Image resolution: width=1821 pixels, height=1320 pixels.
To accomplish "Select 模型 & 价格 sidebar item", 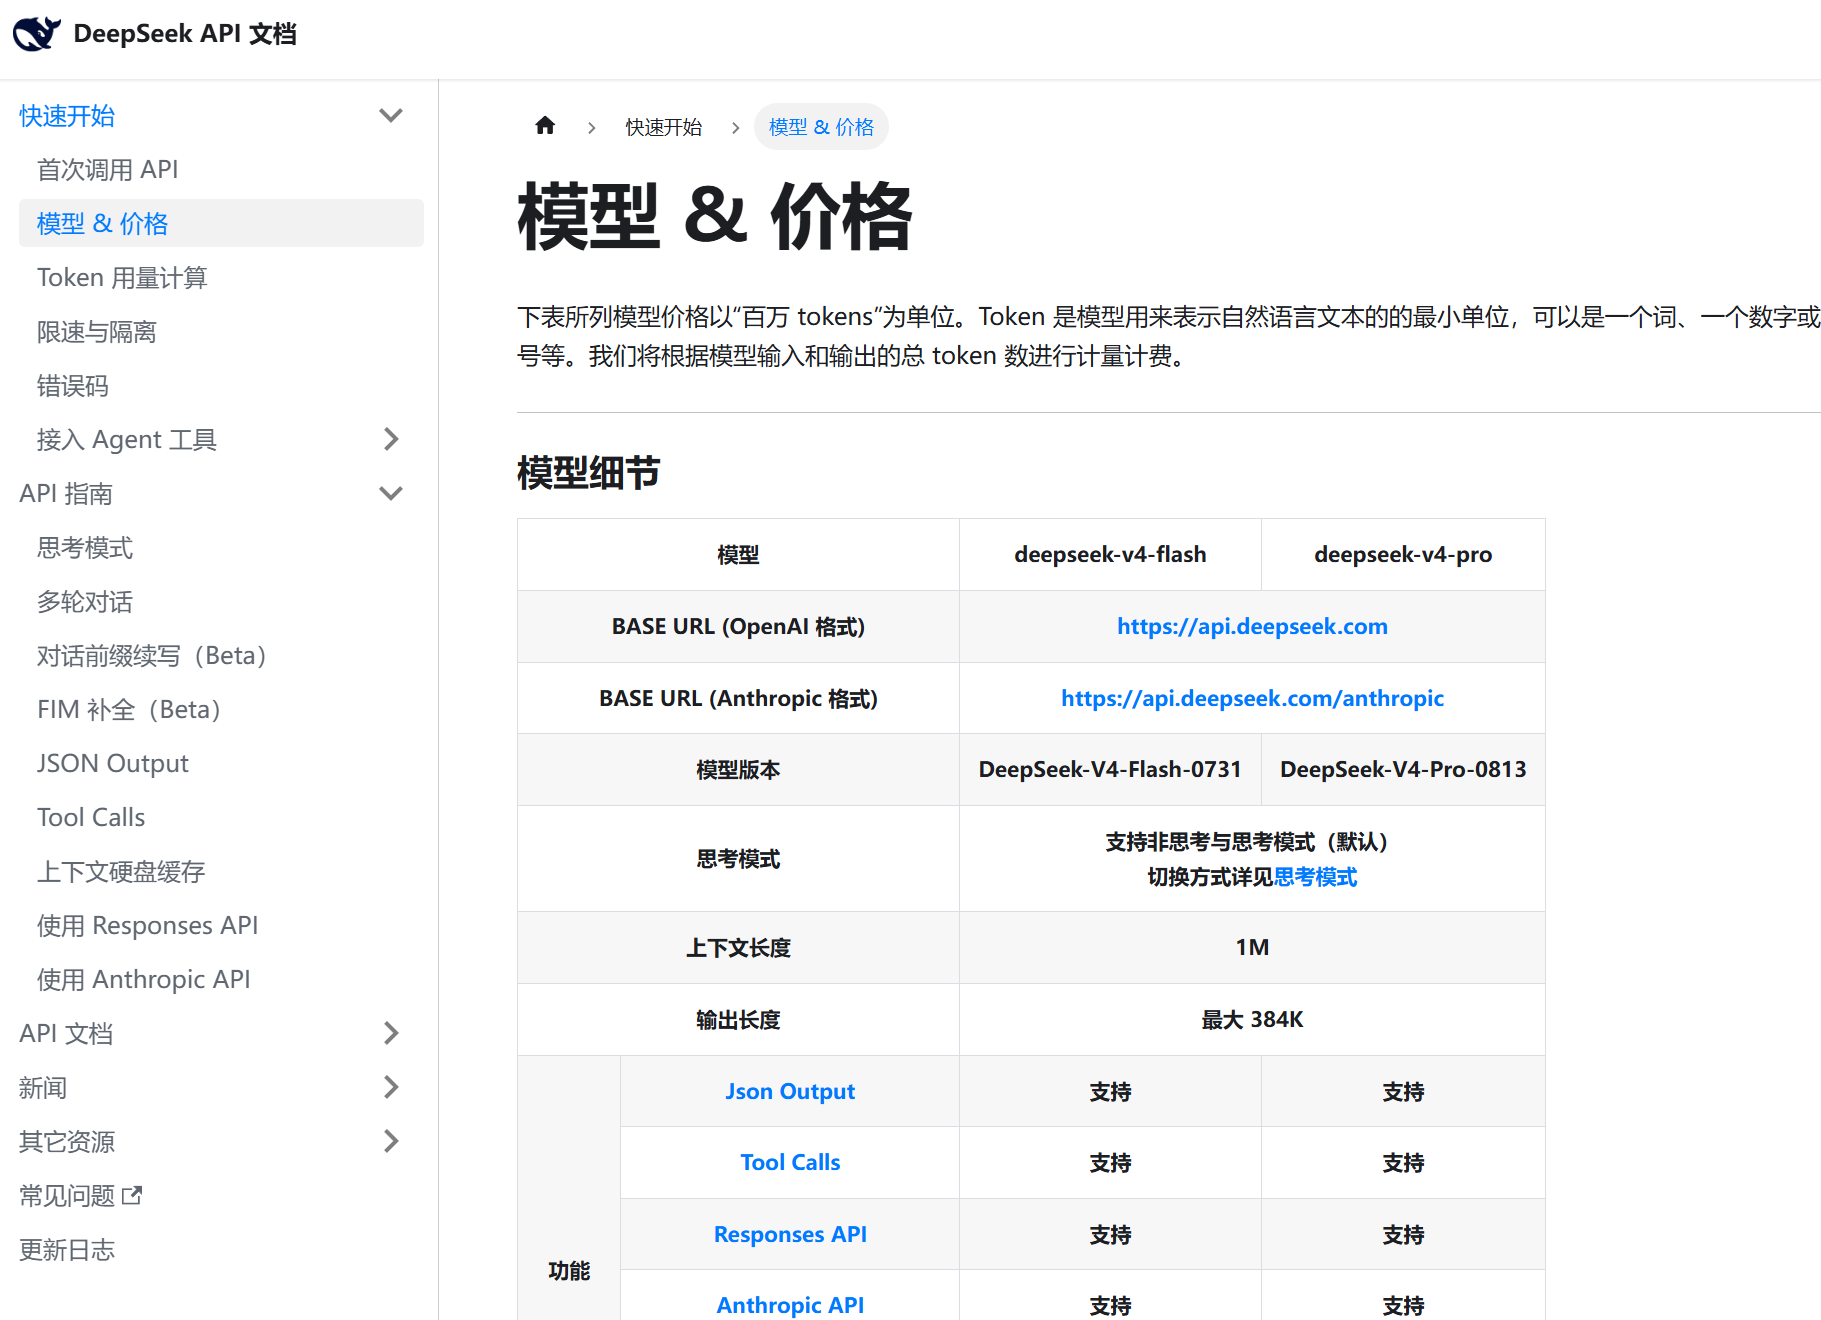I will (x=221, y=223).
